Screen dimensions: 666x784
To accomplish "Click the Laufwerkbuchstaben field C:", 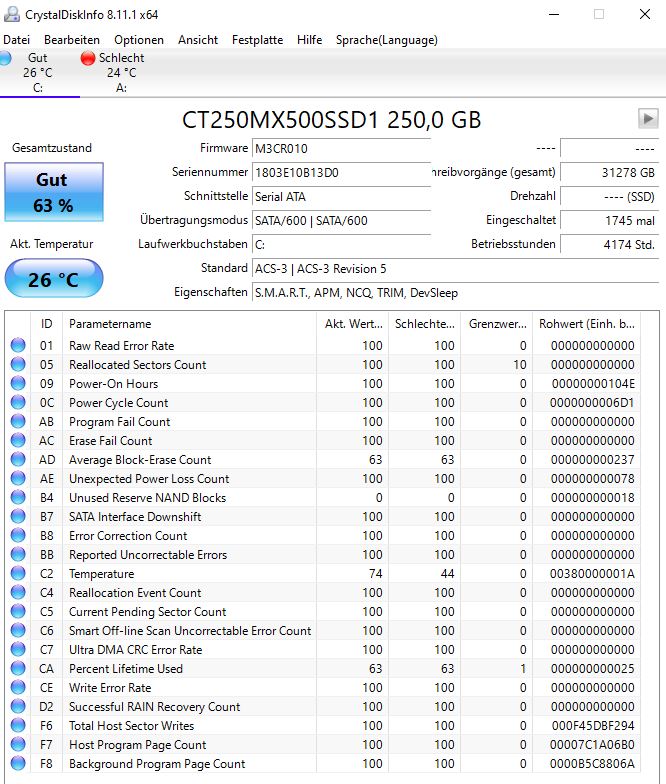I will click(x=342, y=244).
